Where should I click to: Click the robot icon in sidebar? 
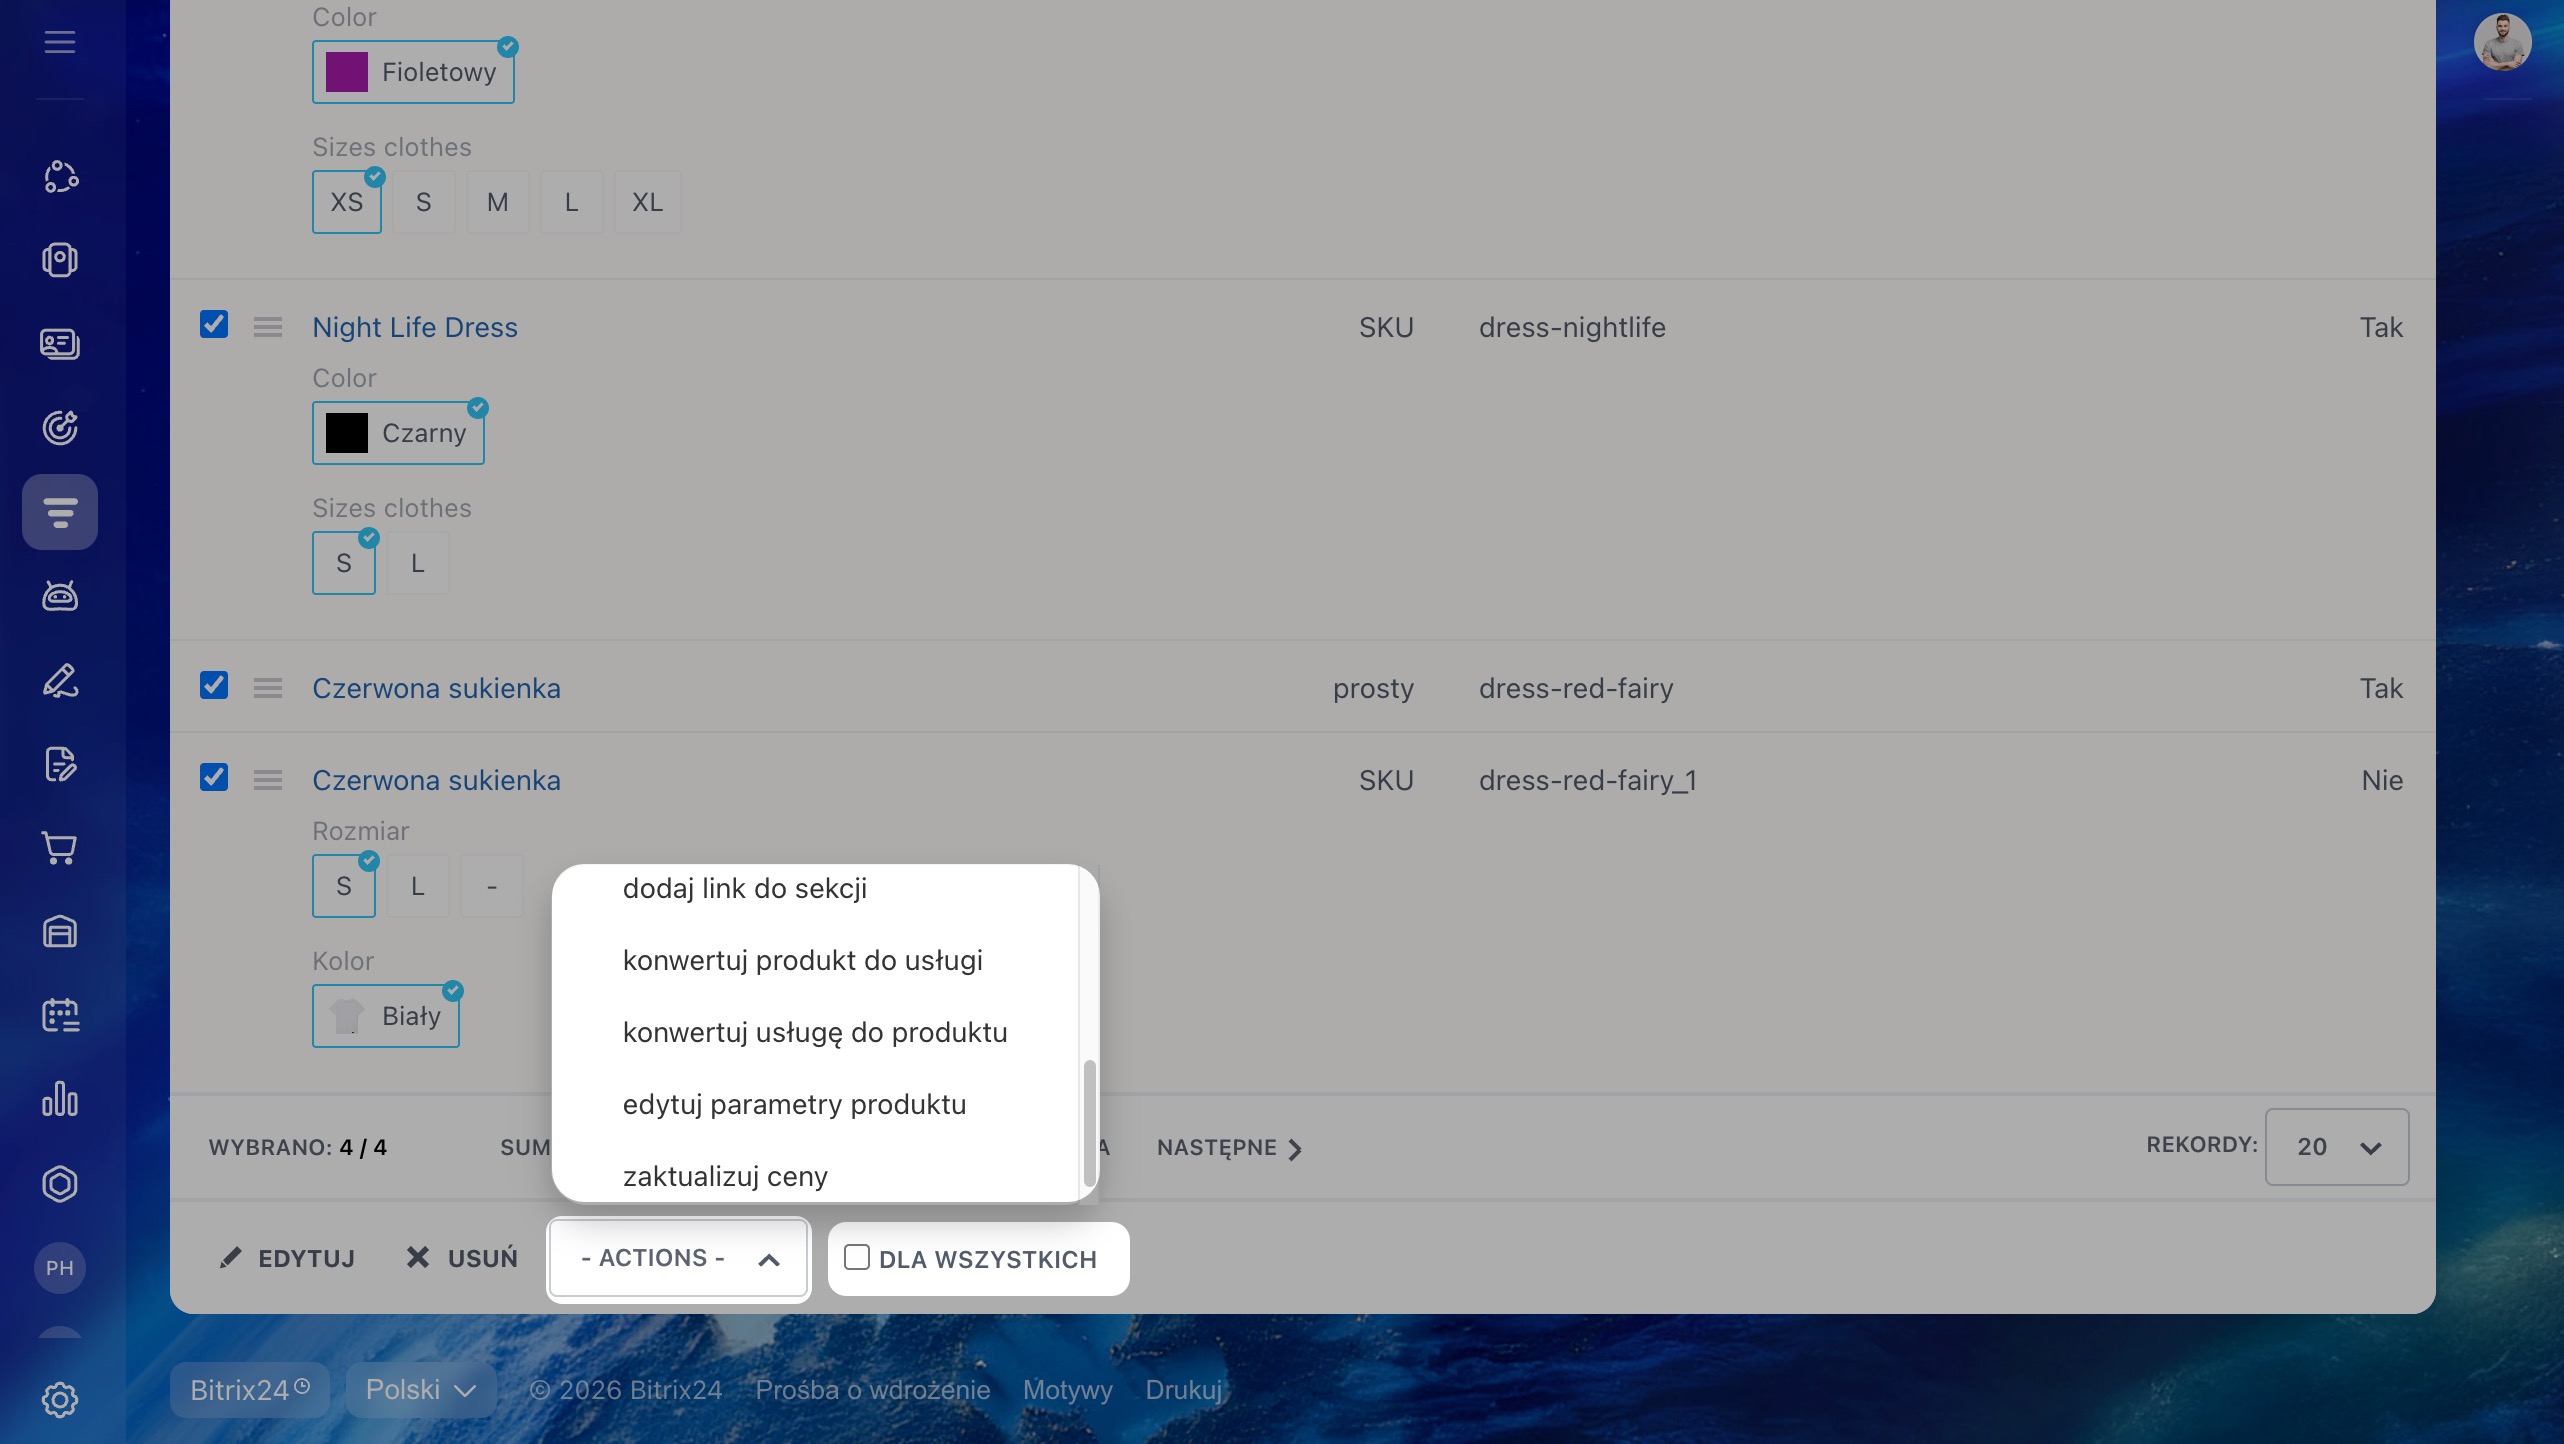click(x=60, y=596)
